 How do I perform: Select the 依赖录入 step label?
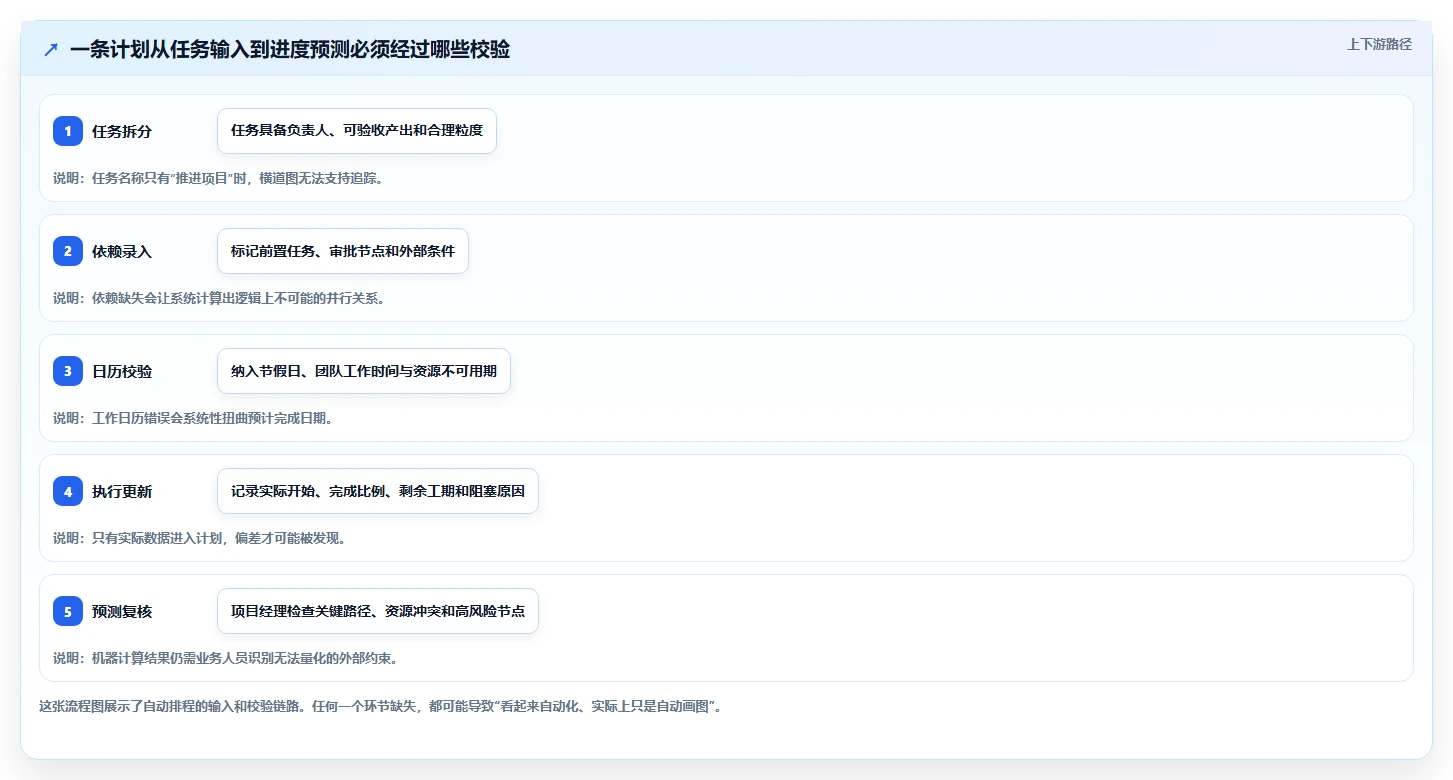click(x=122, y=251)
